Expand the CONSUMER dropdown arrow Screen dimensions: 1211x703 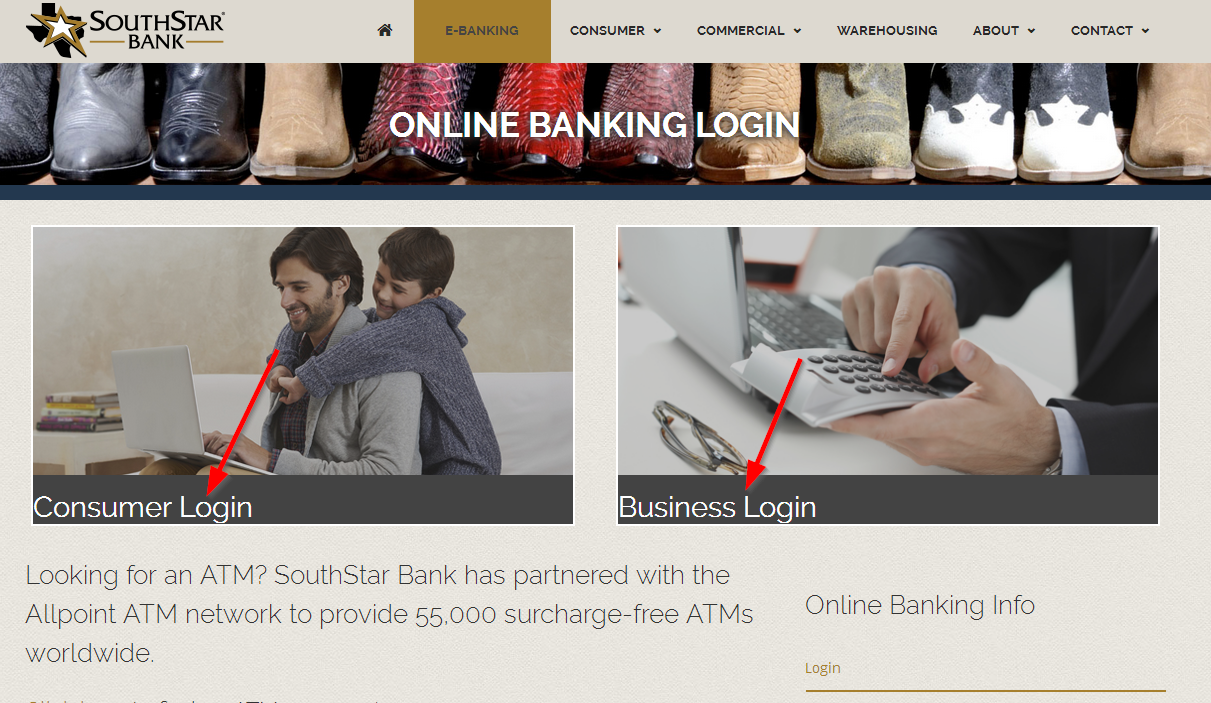[x=657, y=31]
